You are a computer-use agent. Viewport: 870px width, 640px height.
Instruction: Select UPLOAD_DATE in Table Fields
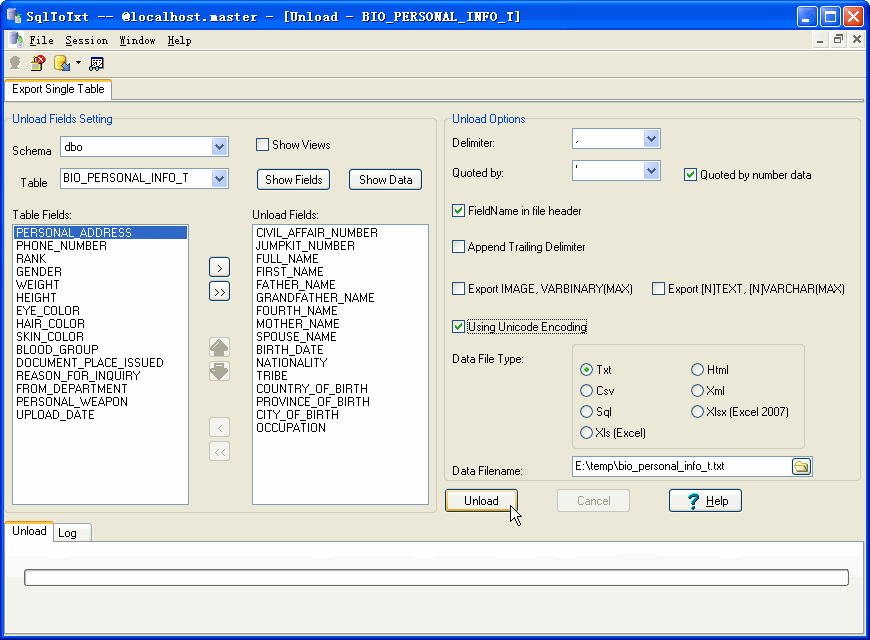tap(100, 415)
